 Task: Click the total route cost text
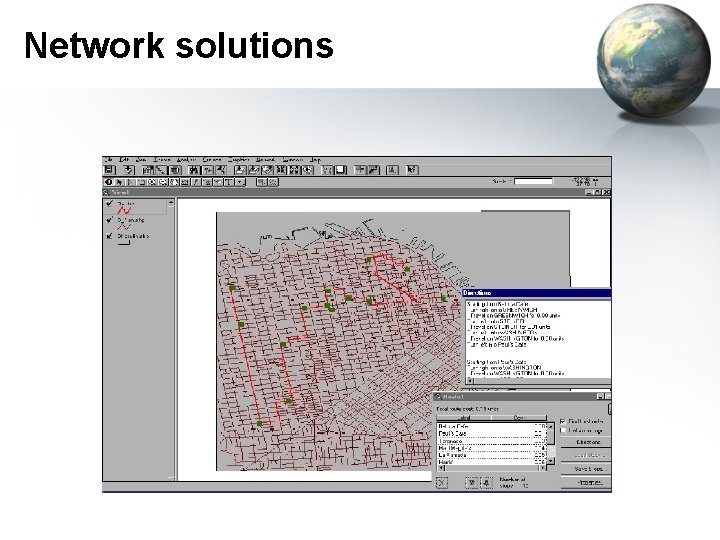(x=467, y=409)
